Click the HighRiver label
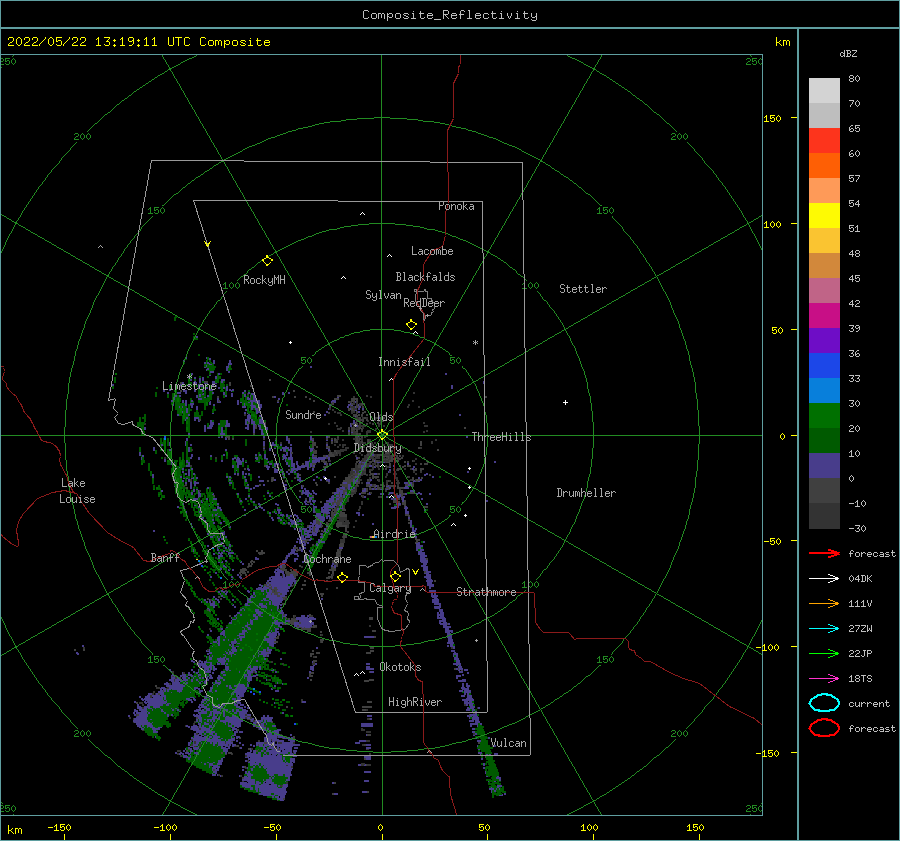 click(415, 702)
